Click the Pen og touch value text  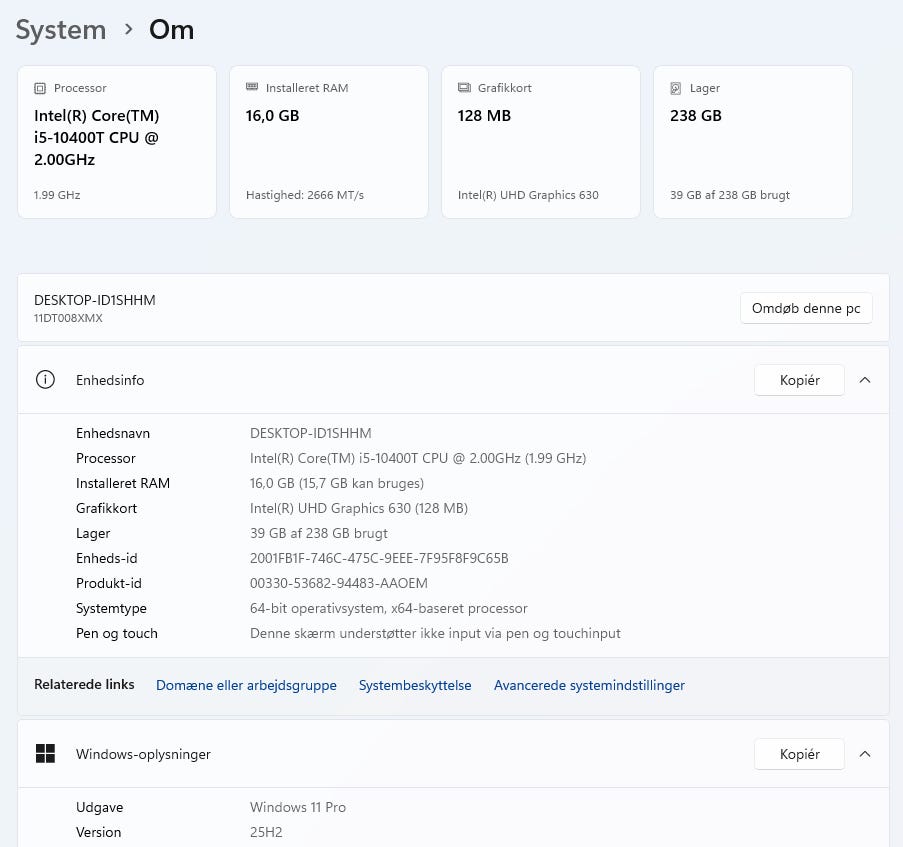pyautogui.click(x=435, y=633)
